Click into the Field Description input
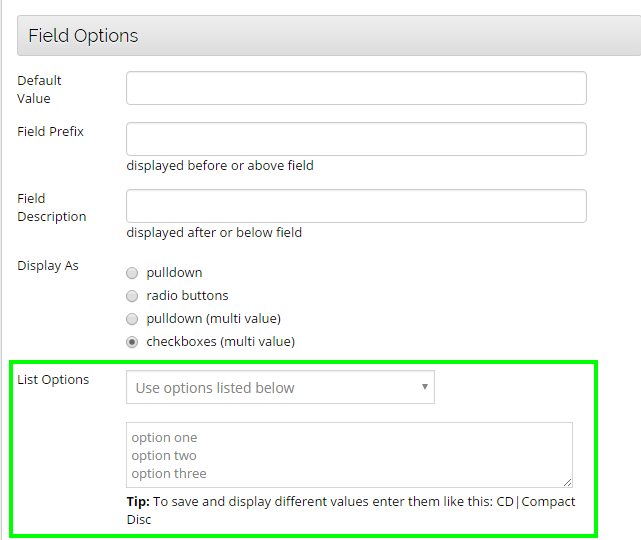The image size is (641, 540). (x=356, y=206)
